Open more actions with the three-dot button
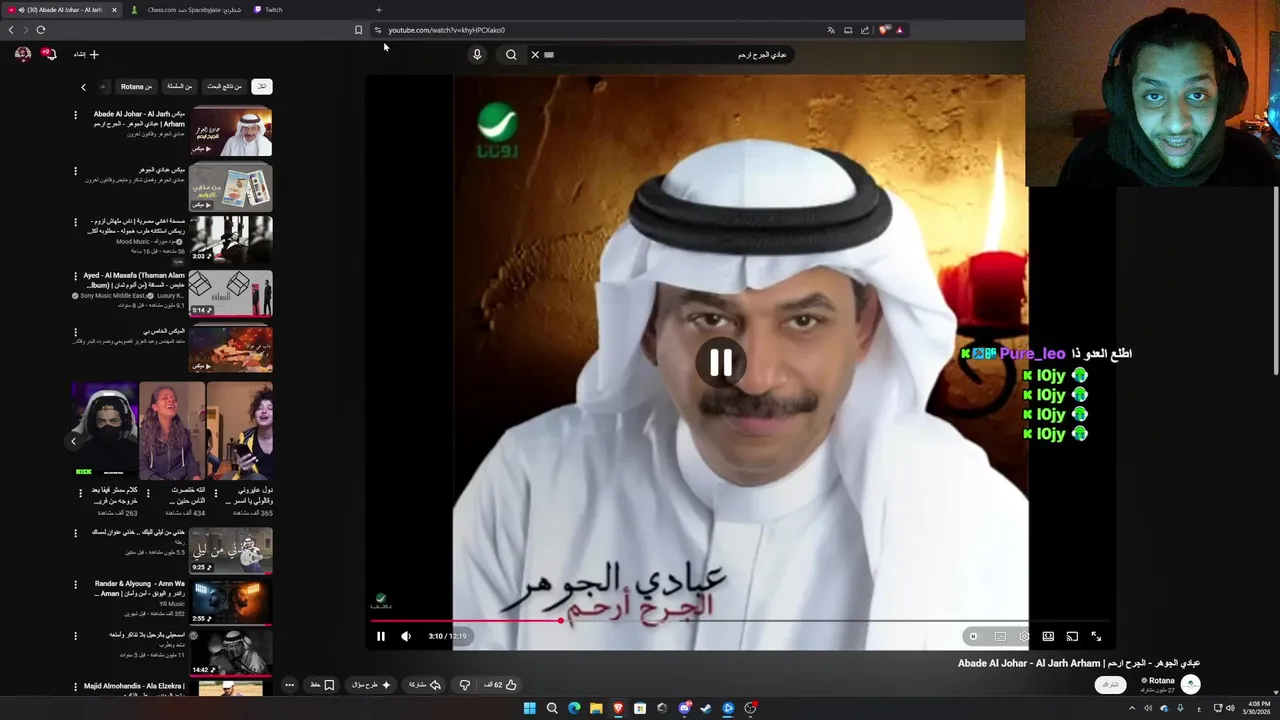This screenshot has height=720, width=1280. [289, 685]
